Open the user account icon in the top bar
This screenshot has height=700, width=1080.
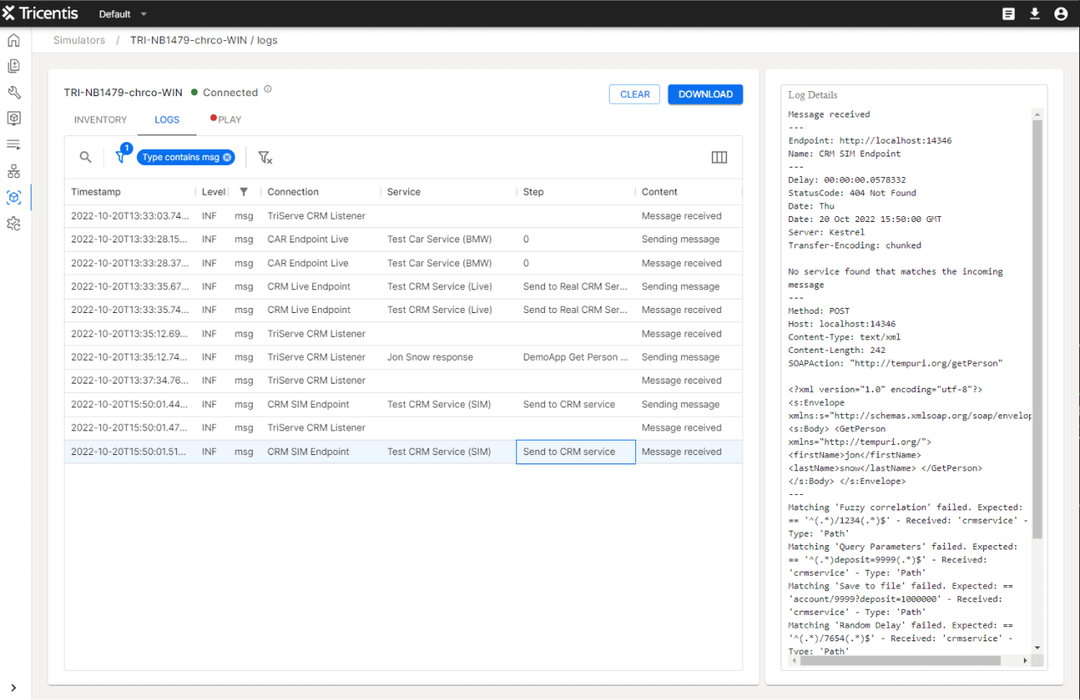(x=1061, y=13)
